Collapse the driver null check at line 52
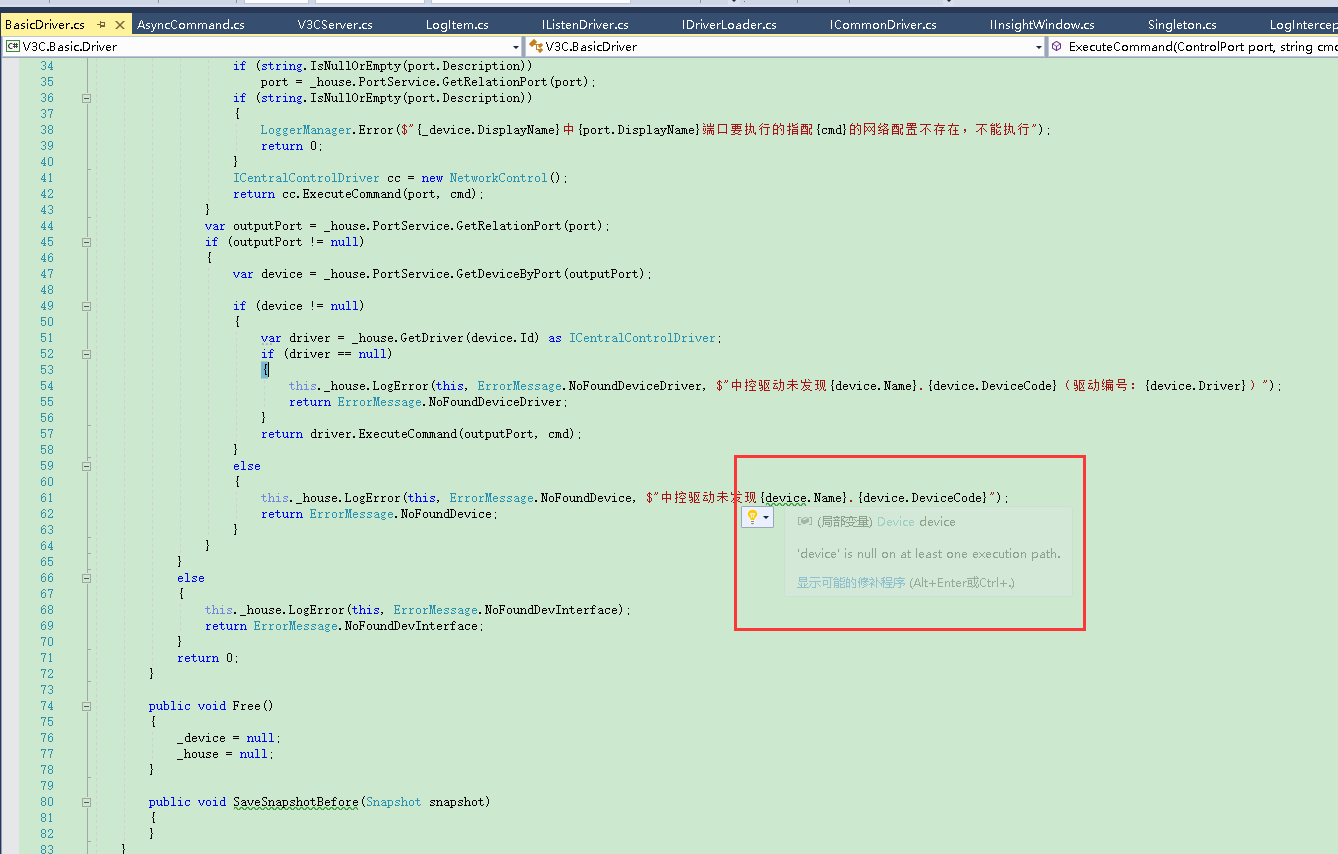Viewport: 1338px width, 854px height. point(86,354)
